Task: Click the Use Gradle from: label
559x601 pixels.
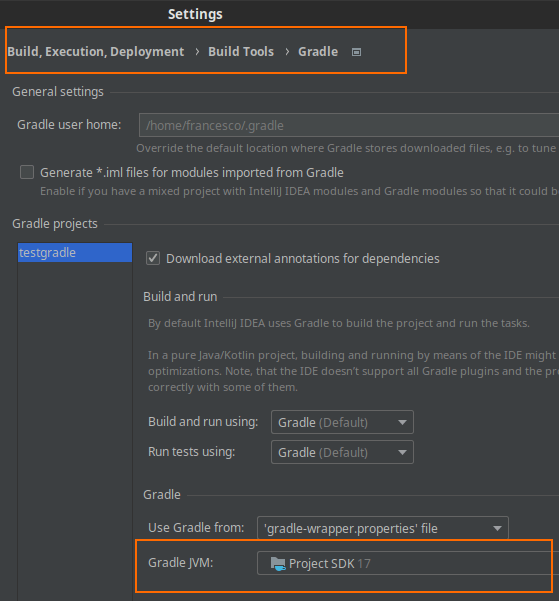Action: (196, 528)
